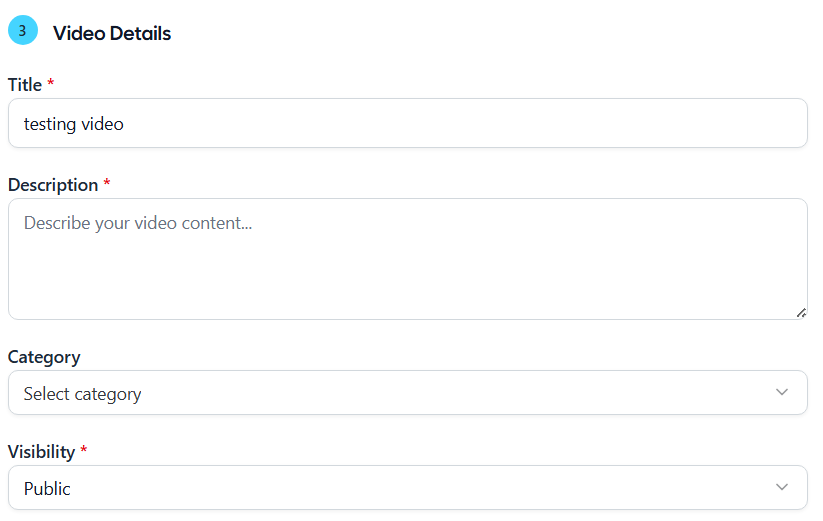Click the red asterisk beside Title

[x=51, y=85]
